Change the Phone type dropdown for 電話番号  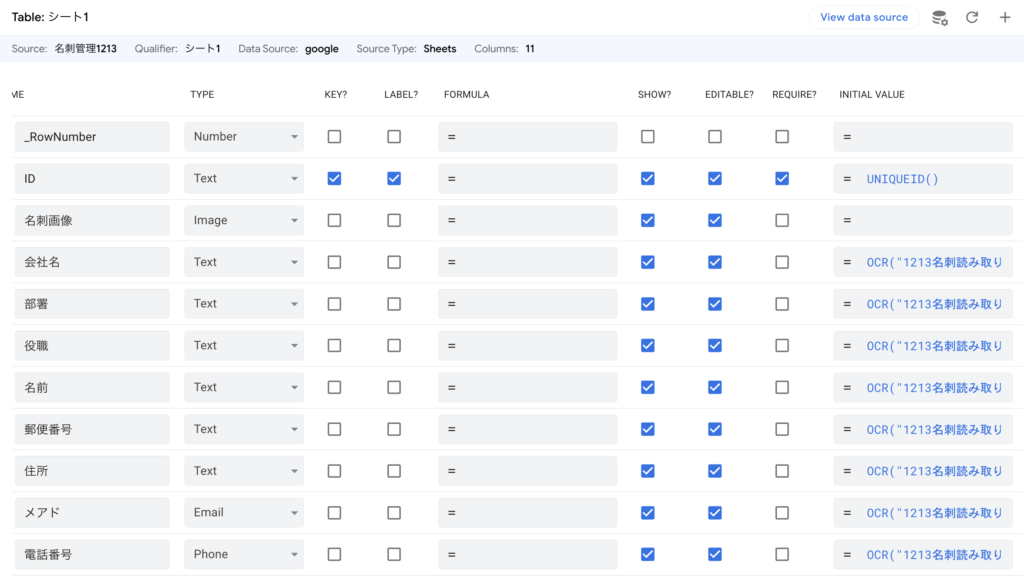tap(244, 554)
